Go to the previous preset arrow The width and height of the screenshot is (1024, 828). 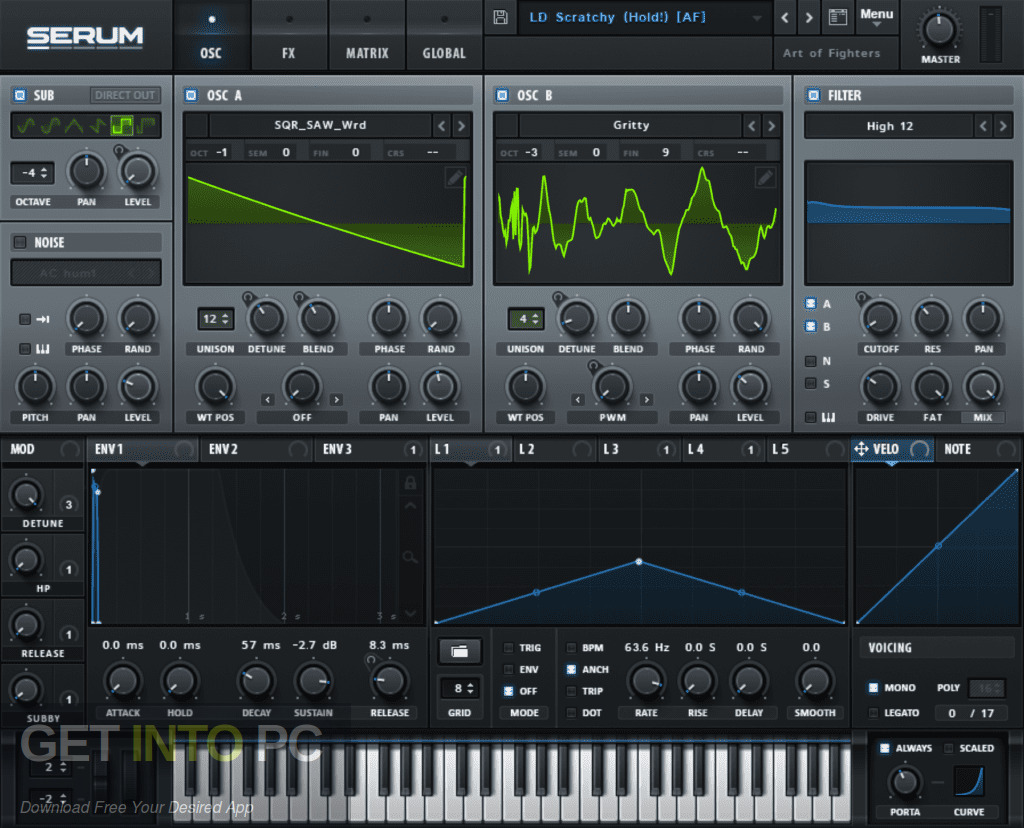coord(785,18)
